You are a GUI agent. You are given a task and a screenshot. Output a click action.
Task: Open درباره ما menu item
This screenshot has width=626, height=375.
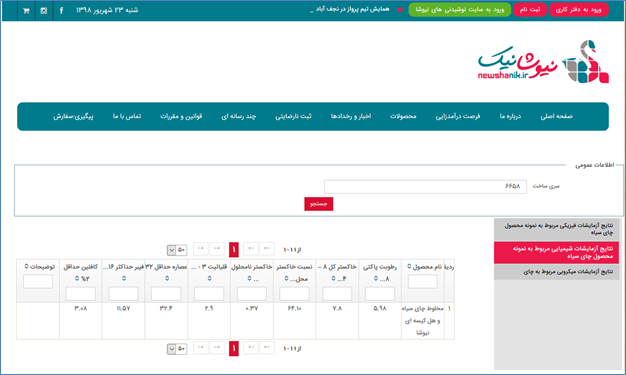click(x=510, y=116)
